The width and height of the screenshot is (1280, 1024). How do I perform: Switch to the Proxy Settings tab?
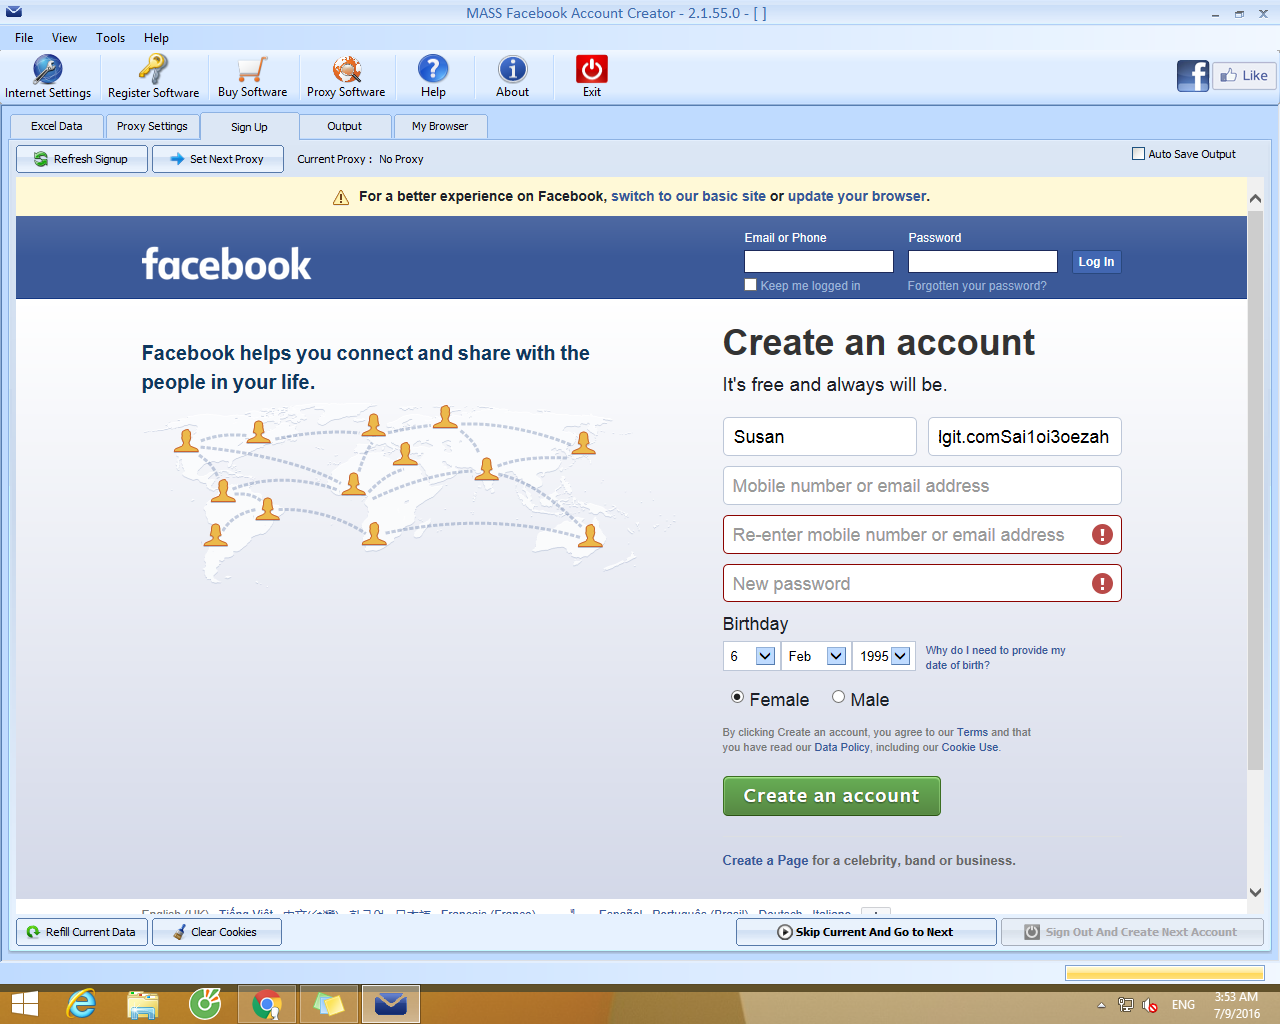click(x=152, y=126)
